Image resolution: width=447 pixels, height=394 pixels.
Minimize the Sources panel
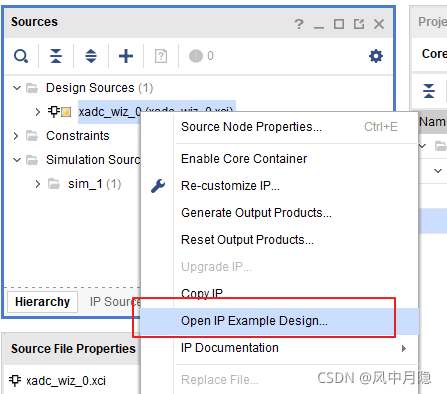click(x=319, y=27)
